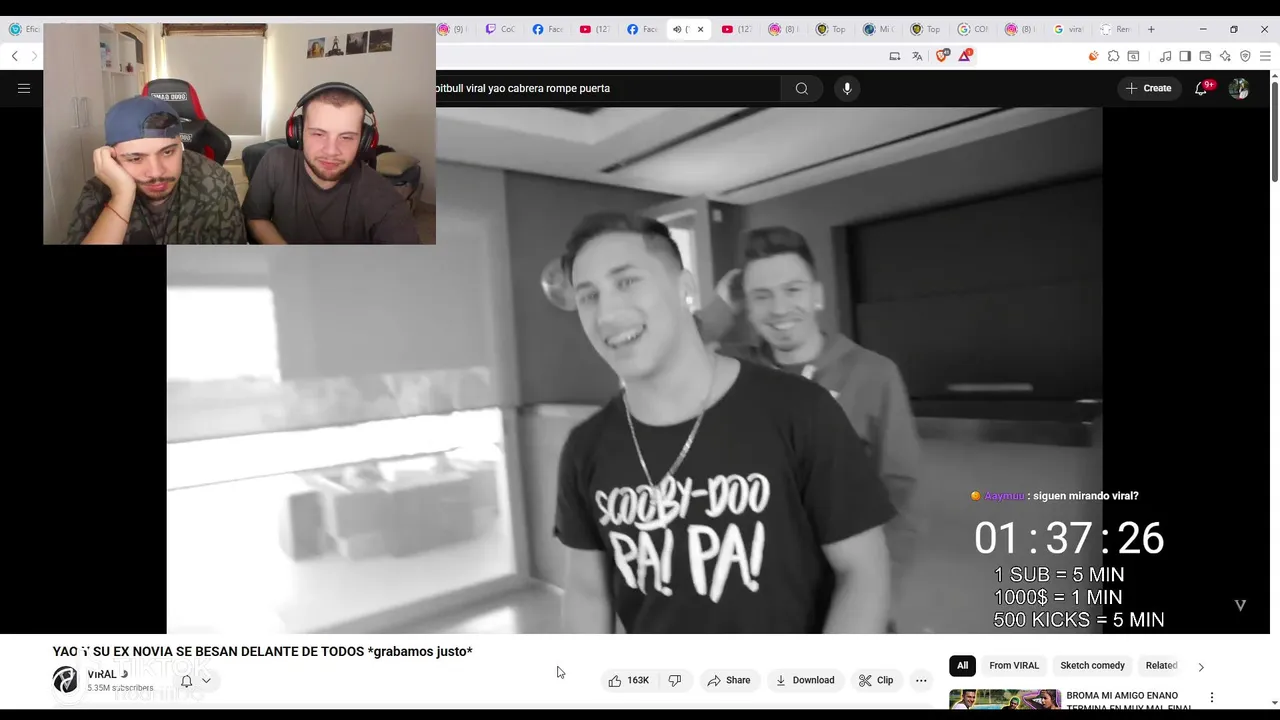
Task: Open the YouTube account avatar menu
Action: pos(1239,88)
